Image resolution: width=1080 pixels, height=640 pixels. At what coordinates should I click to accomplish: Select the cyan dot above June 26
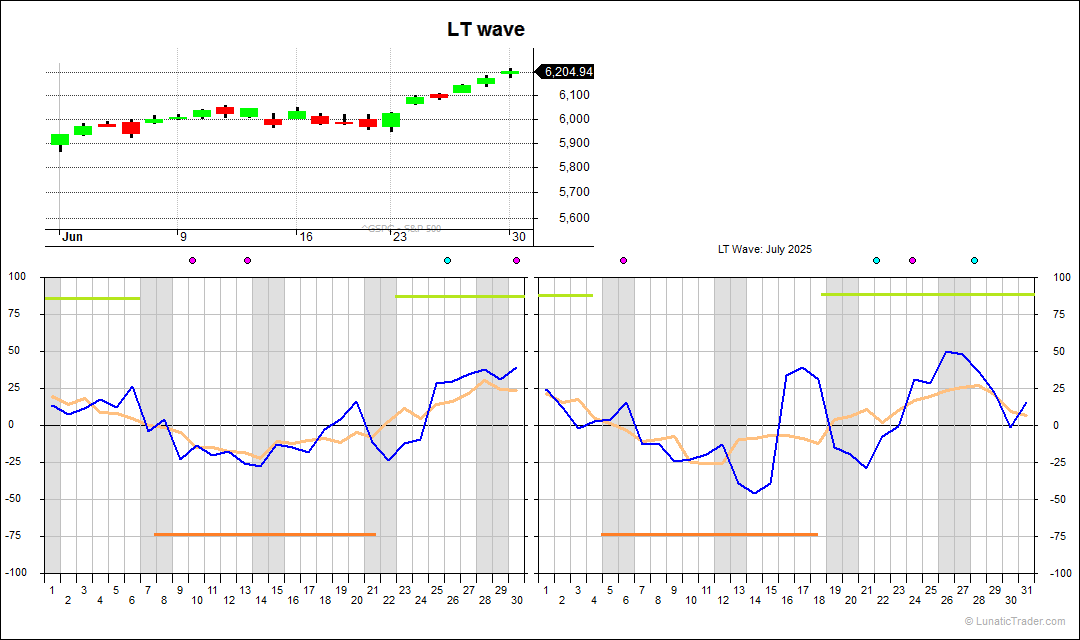click(x=447, y=261)
